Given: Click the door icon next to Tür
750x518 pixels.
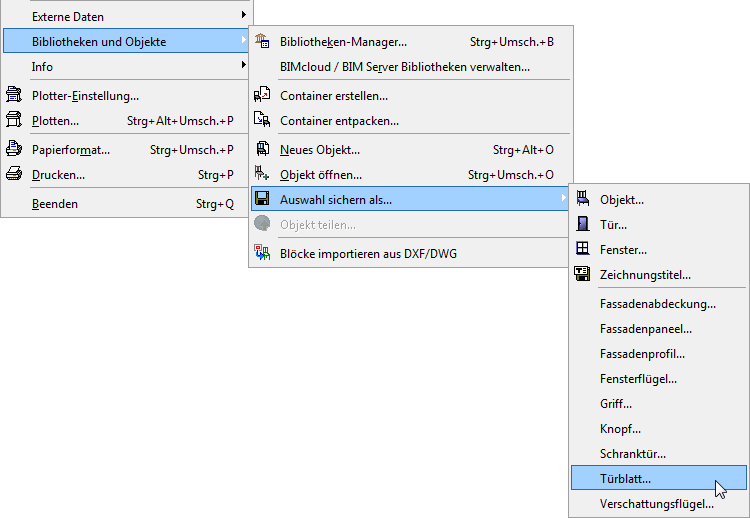Looking at the screenshot, I should tap(583, 225).
